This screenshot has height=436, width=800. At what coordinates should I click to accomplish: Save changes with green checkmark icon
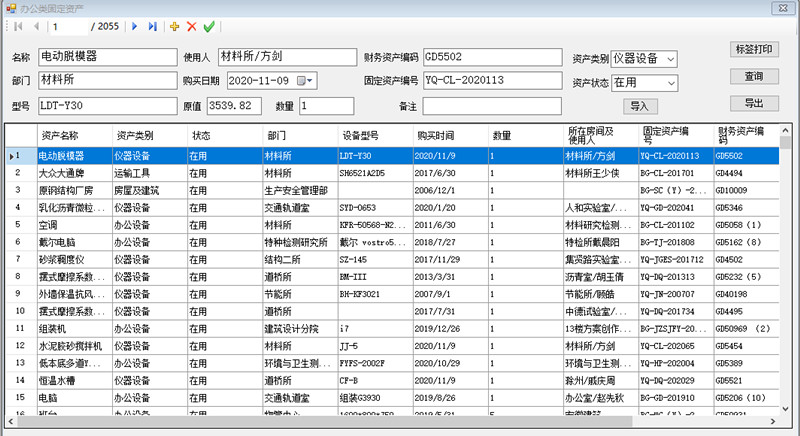209,27
